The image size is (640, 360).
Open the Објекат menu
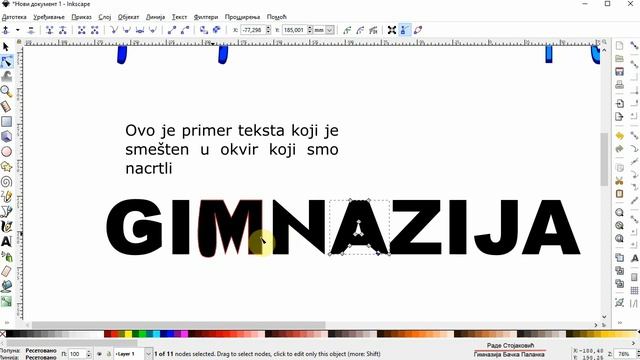coord(129,17)
